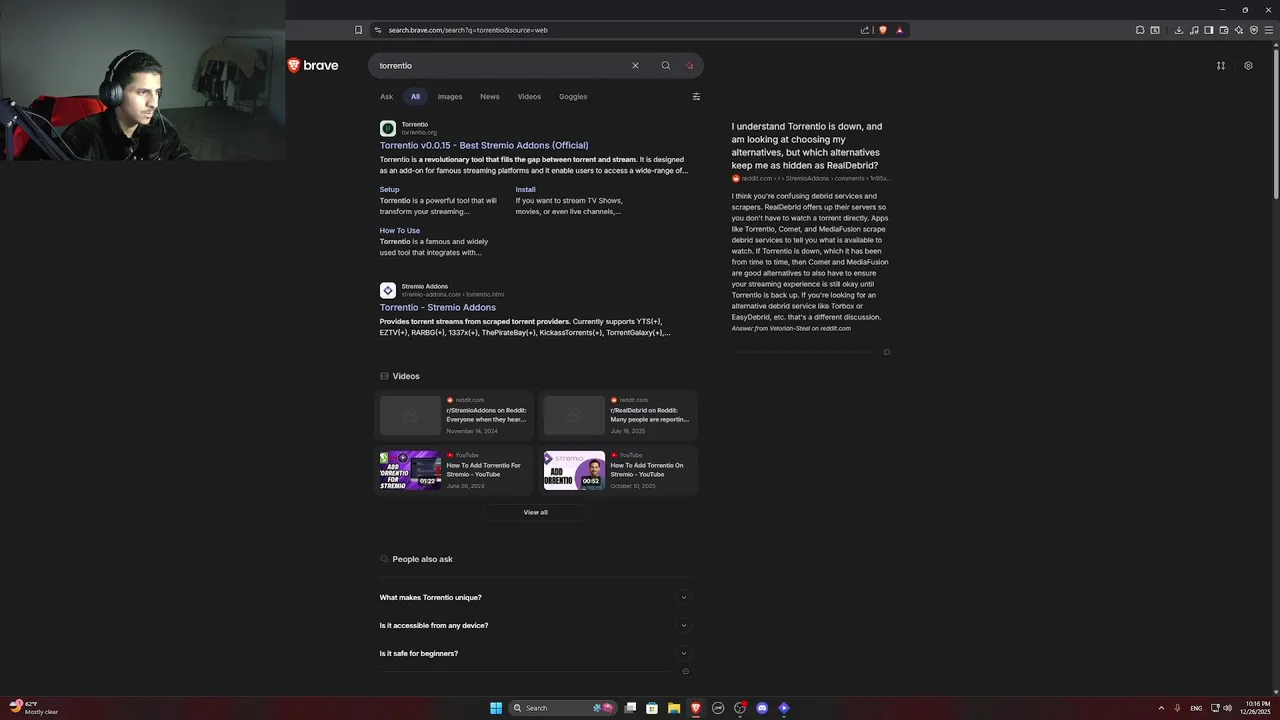Open search page settings gear icon

point(1248,66)
